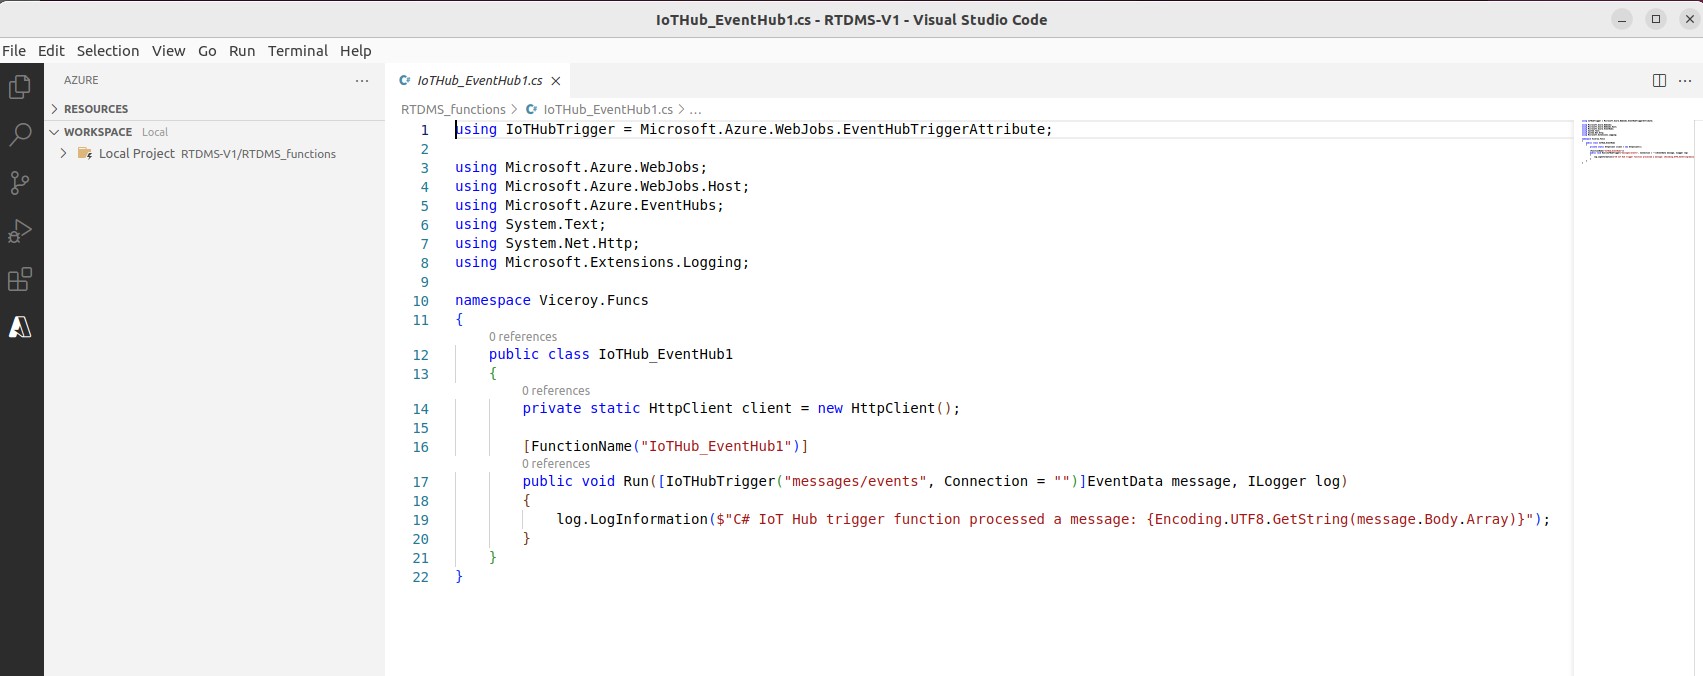Open the Selection menu
The height and width of the screenshot is (676, 1703).
108,51
